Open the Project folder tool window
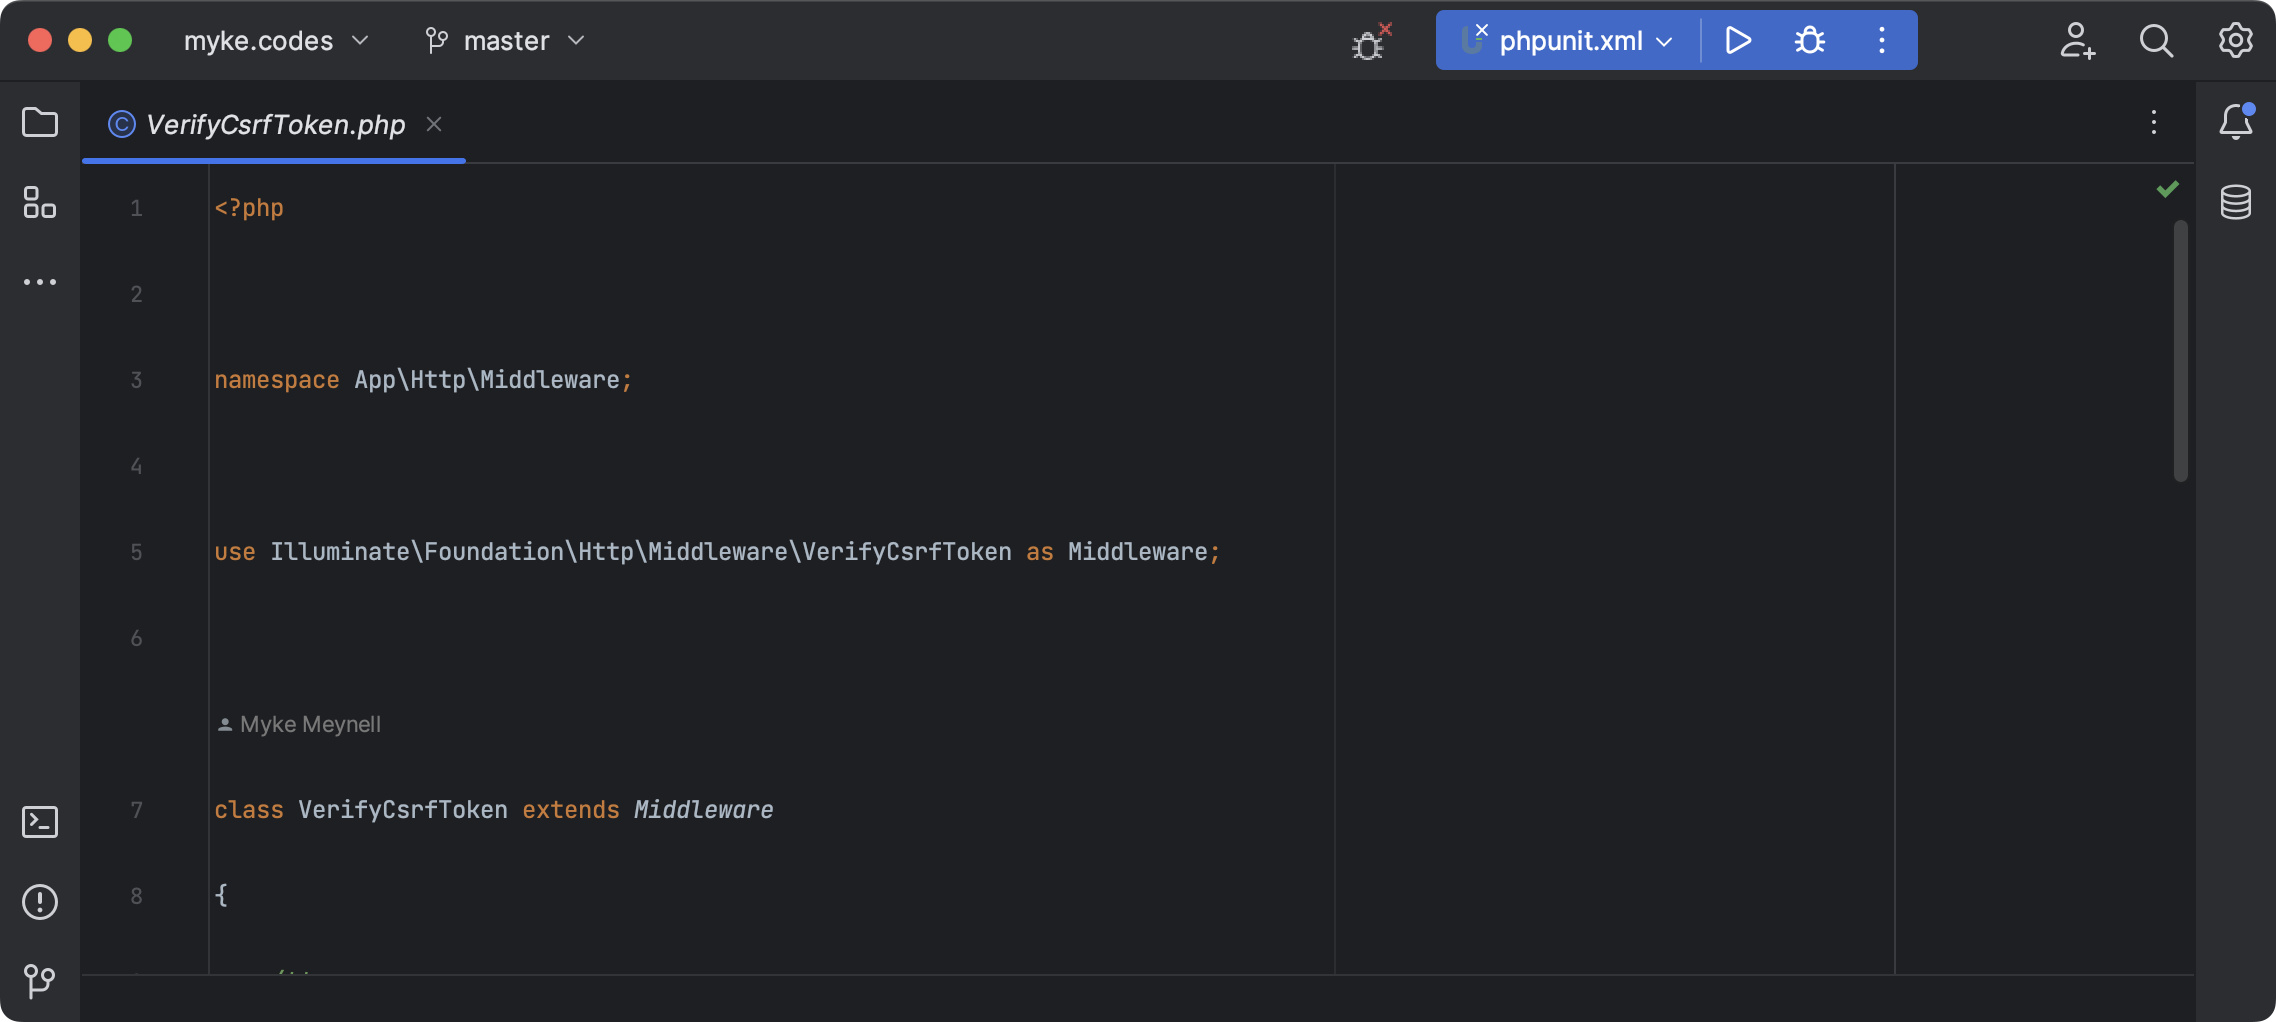2276x1022 pixels. pos(40,123)
